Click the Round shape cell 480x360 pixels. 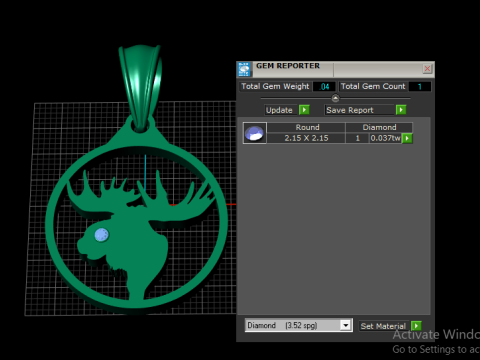point(307,127)
